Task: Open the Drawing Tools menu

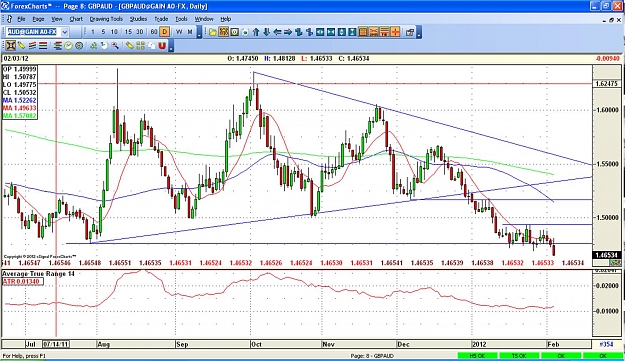Action: click(106, 19)
